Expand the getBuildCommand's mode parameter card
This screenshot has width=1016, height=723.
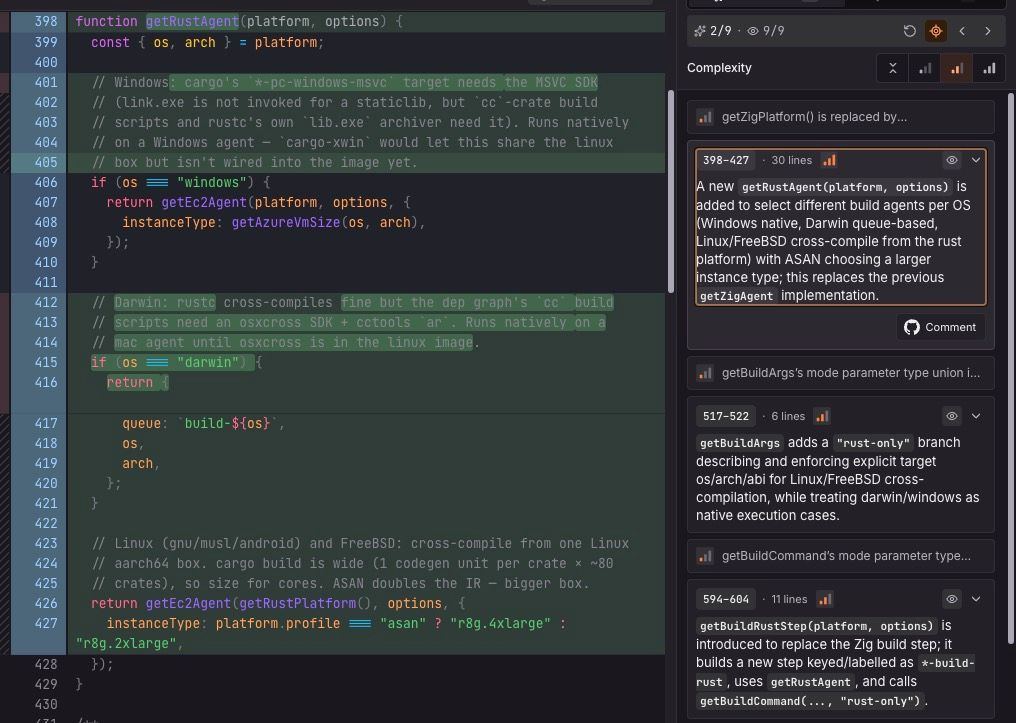point(840,556)
